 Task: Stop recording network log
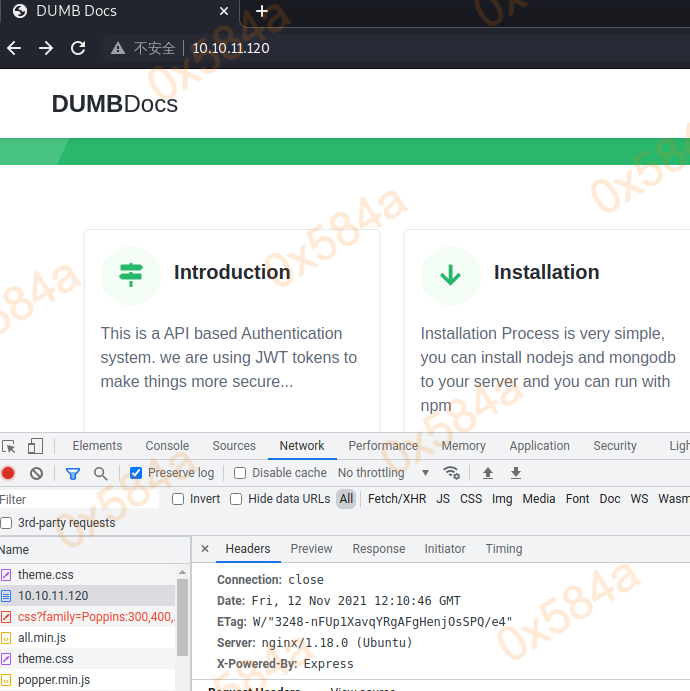(9, 473)
